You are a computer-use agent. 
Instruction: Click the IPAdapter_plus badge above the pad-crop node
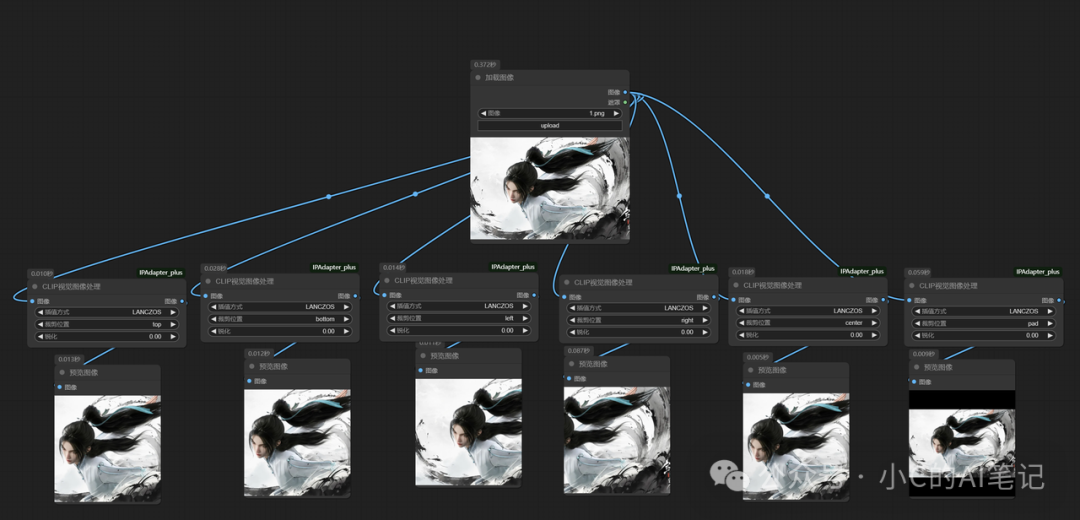tap(1038, 272)
